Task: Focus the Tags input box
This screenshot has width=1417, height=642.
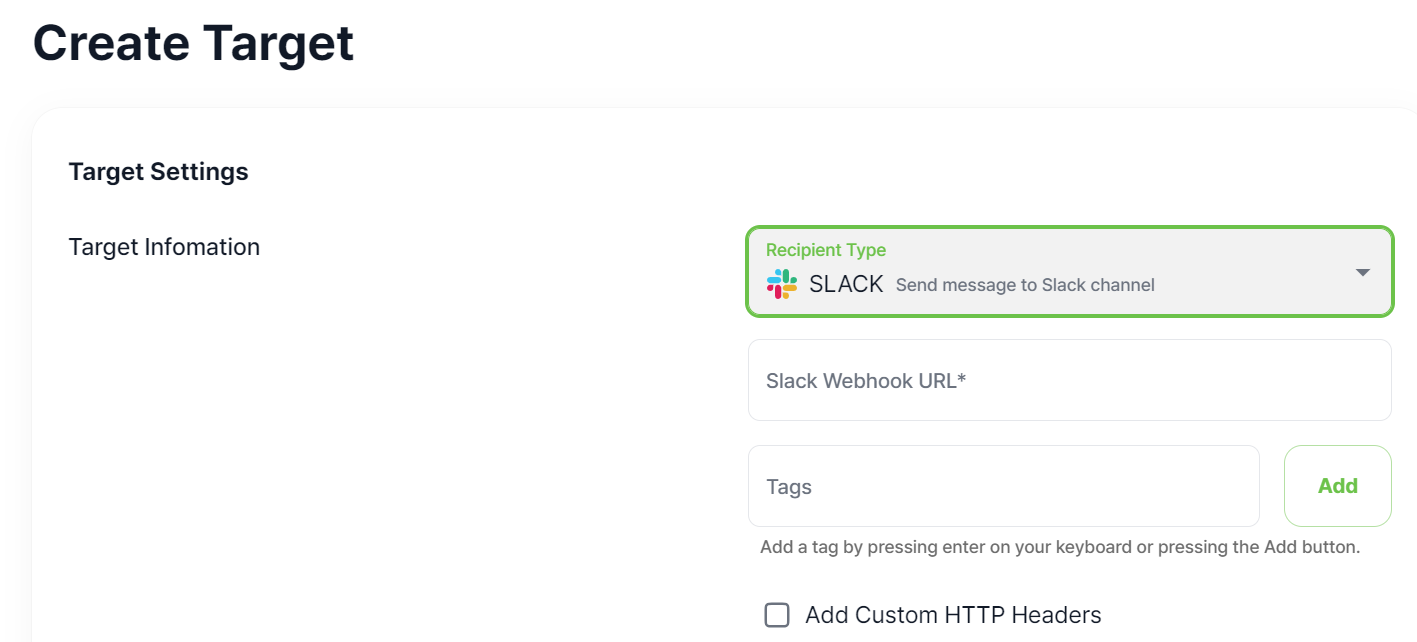Action: 1003,486
